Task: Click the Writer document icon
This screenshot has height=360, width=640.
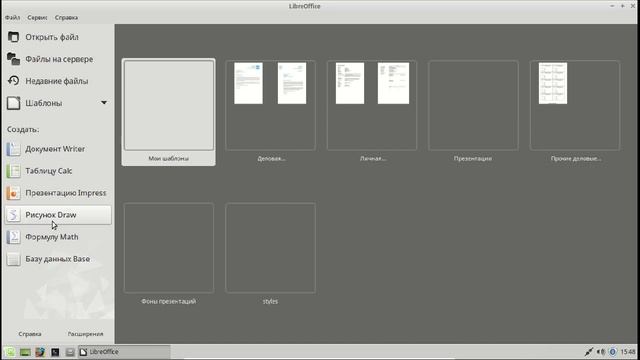Action: pyautogui.click(x=13, y=149)
